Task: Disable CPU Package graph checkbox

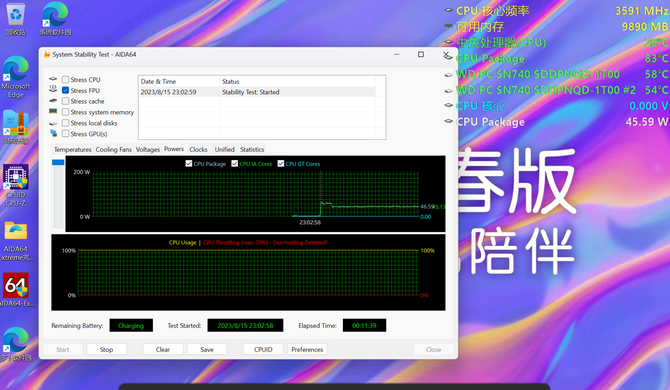Action: click(189, 164)
